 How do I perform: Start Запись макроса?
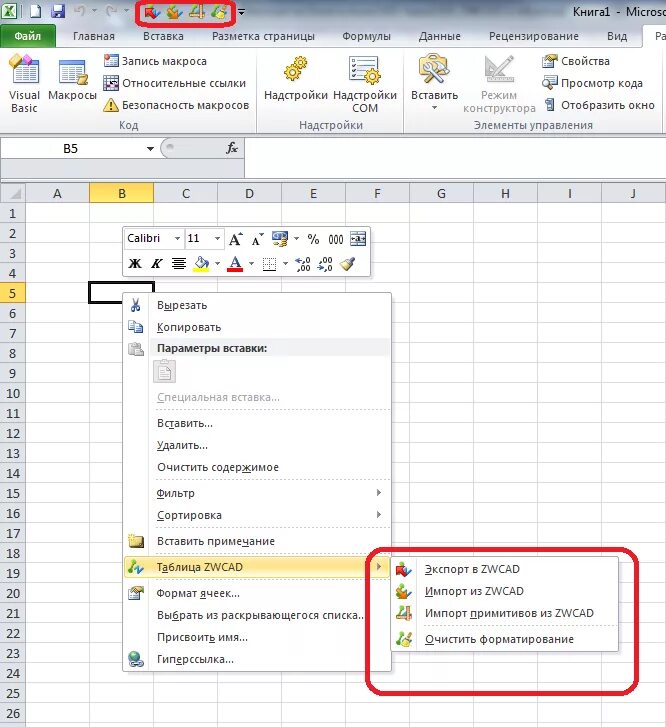tap(155, 61)
